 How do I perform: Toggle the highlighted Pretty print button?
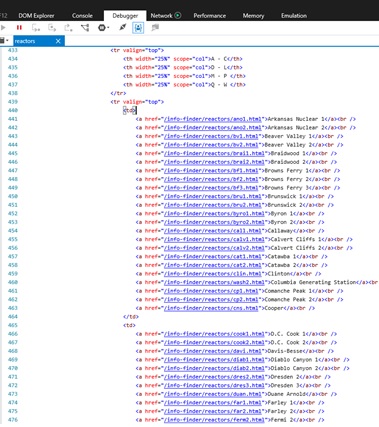(x=138, y=28)
